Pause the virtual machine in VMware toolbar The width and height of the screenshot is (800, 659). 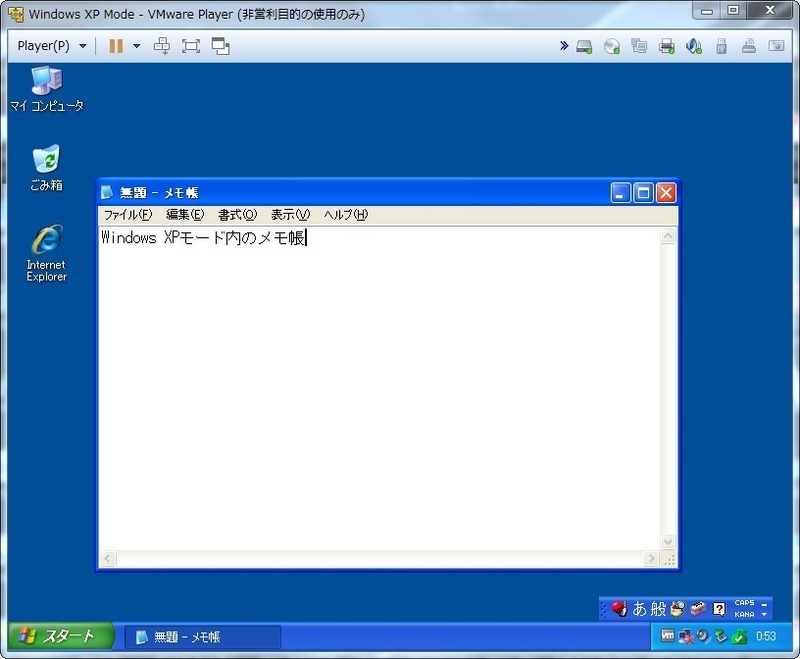coord(116,46)
